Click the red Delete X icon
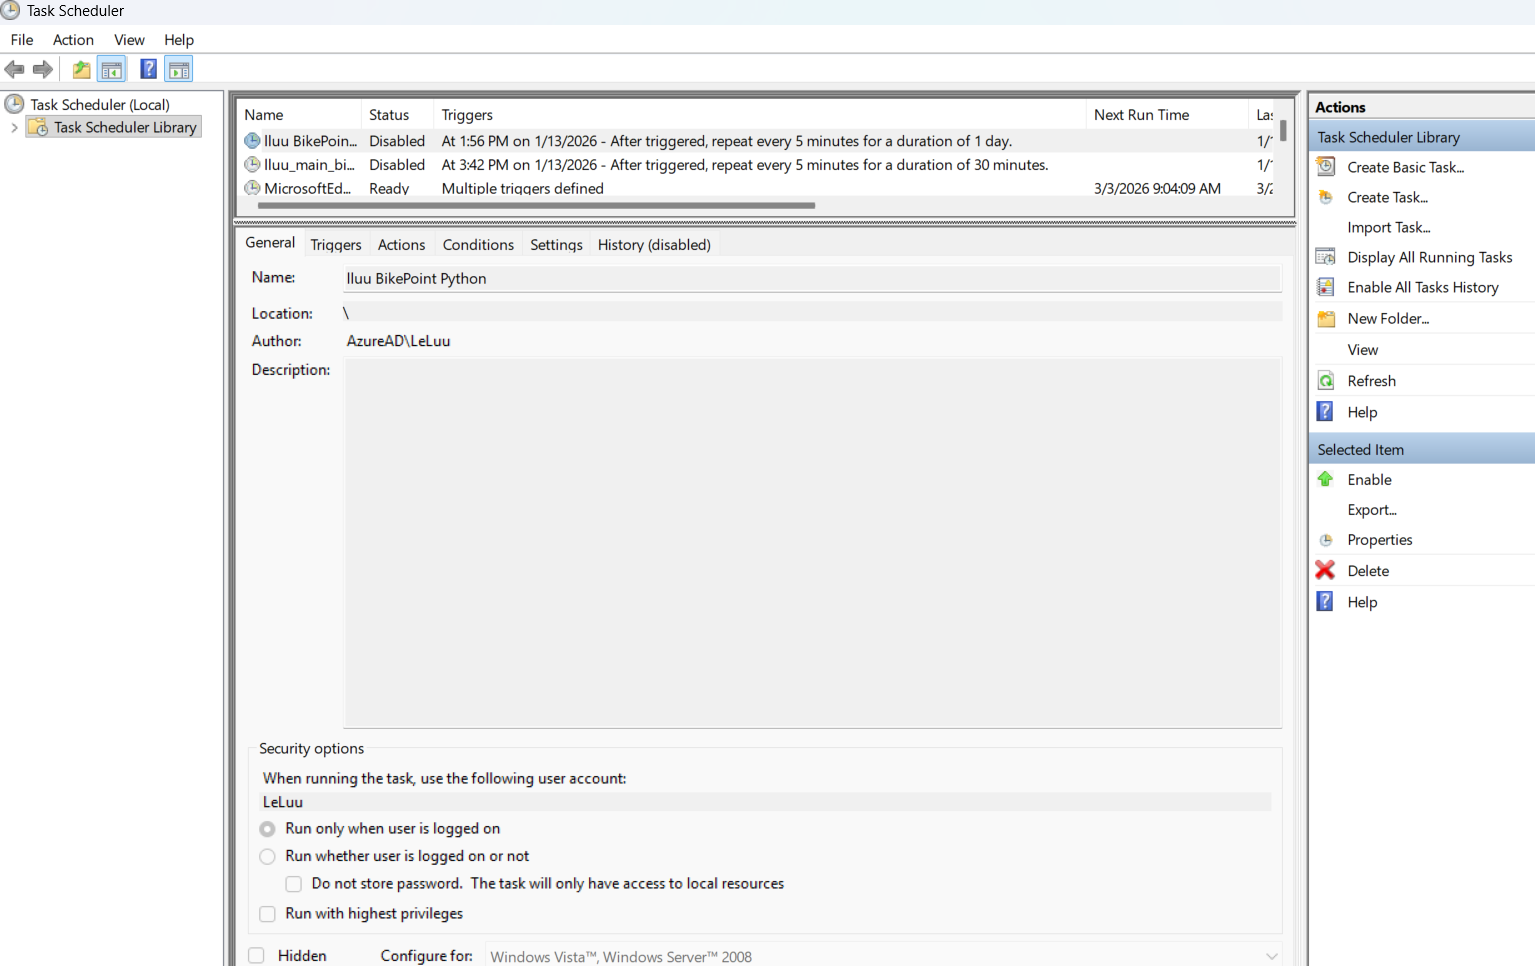This screenshot has height=966, width=1535. 1325,570
